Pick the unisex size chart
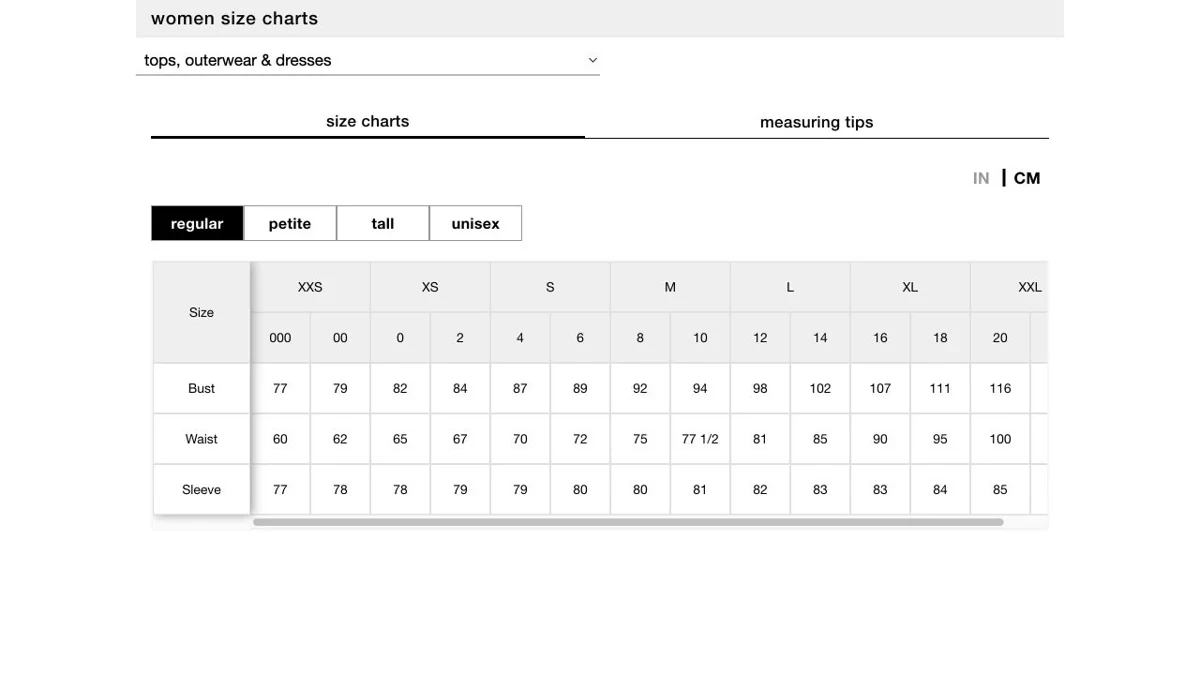 475,223
